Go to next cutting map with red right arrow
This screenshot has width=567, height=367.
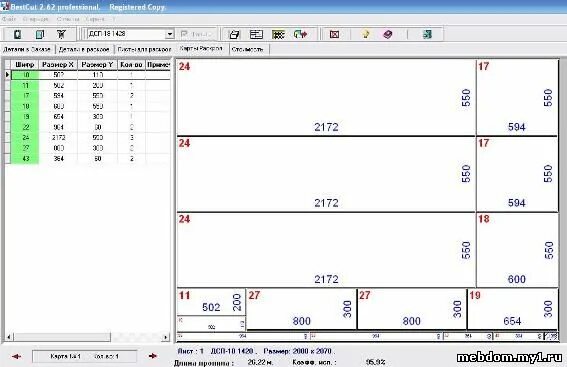click(x=153, y=356)
